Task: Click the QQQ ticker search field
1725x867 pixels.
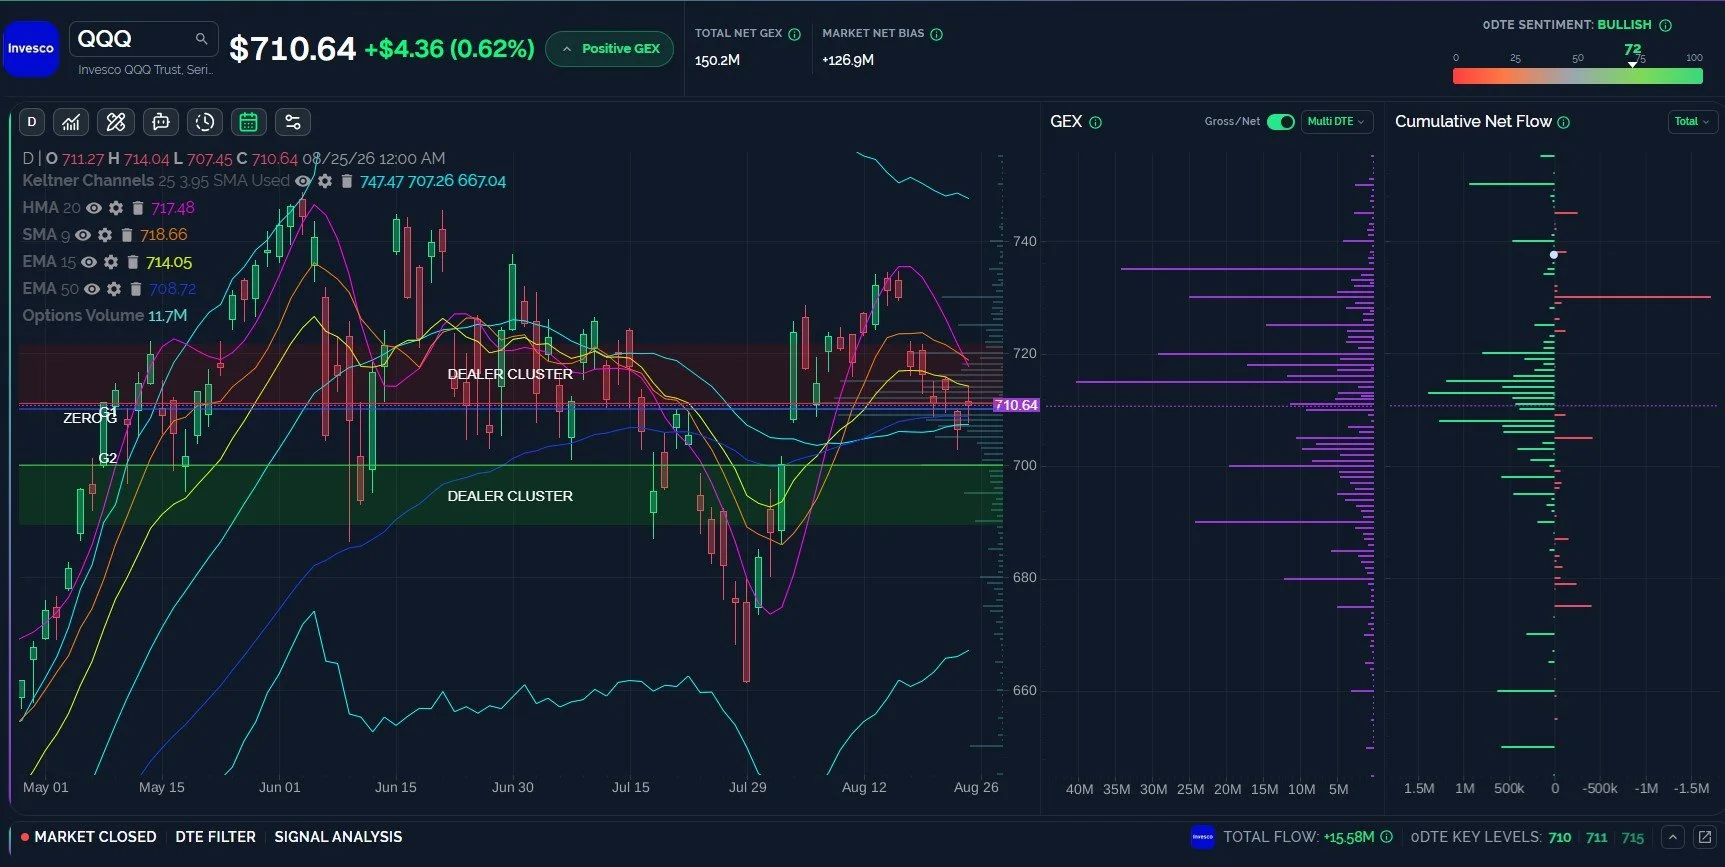Action: point(144,39)
